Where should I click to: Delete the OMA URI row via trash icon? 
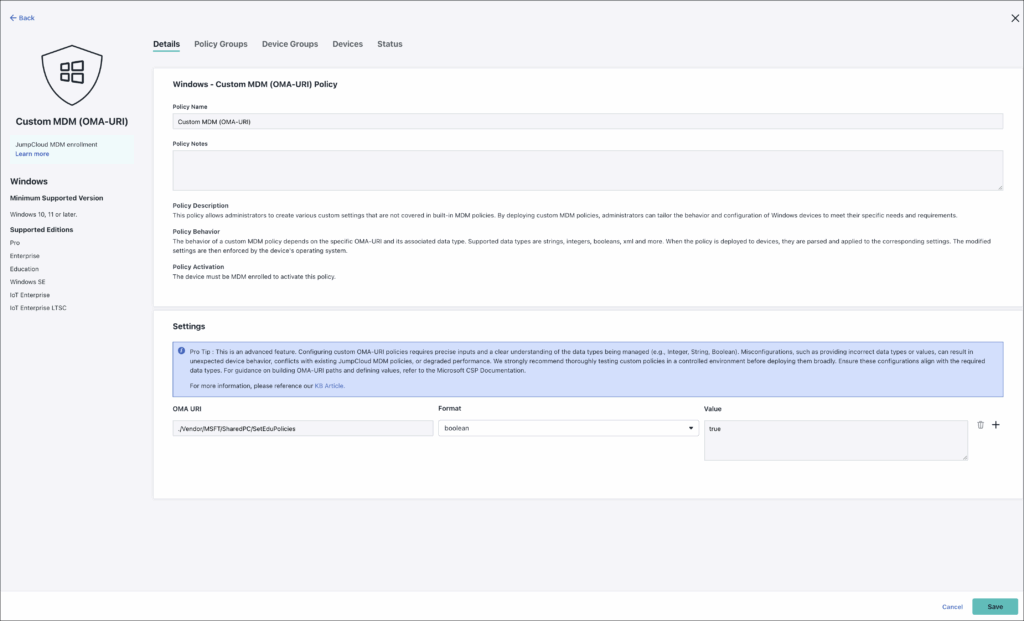(980, 425)
